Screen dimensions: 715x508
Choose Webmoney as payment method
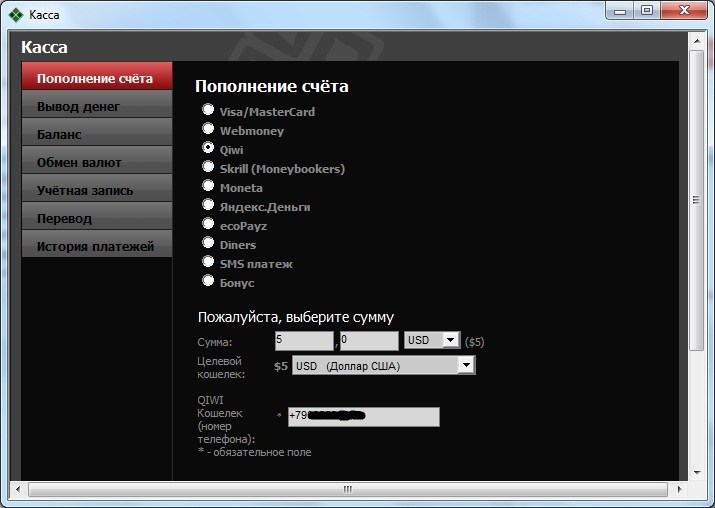coord(208,129)
